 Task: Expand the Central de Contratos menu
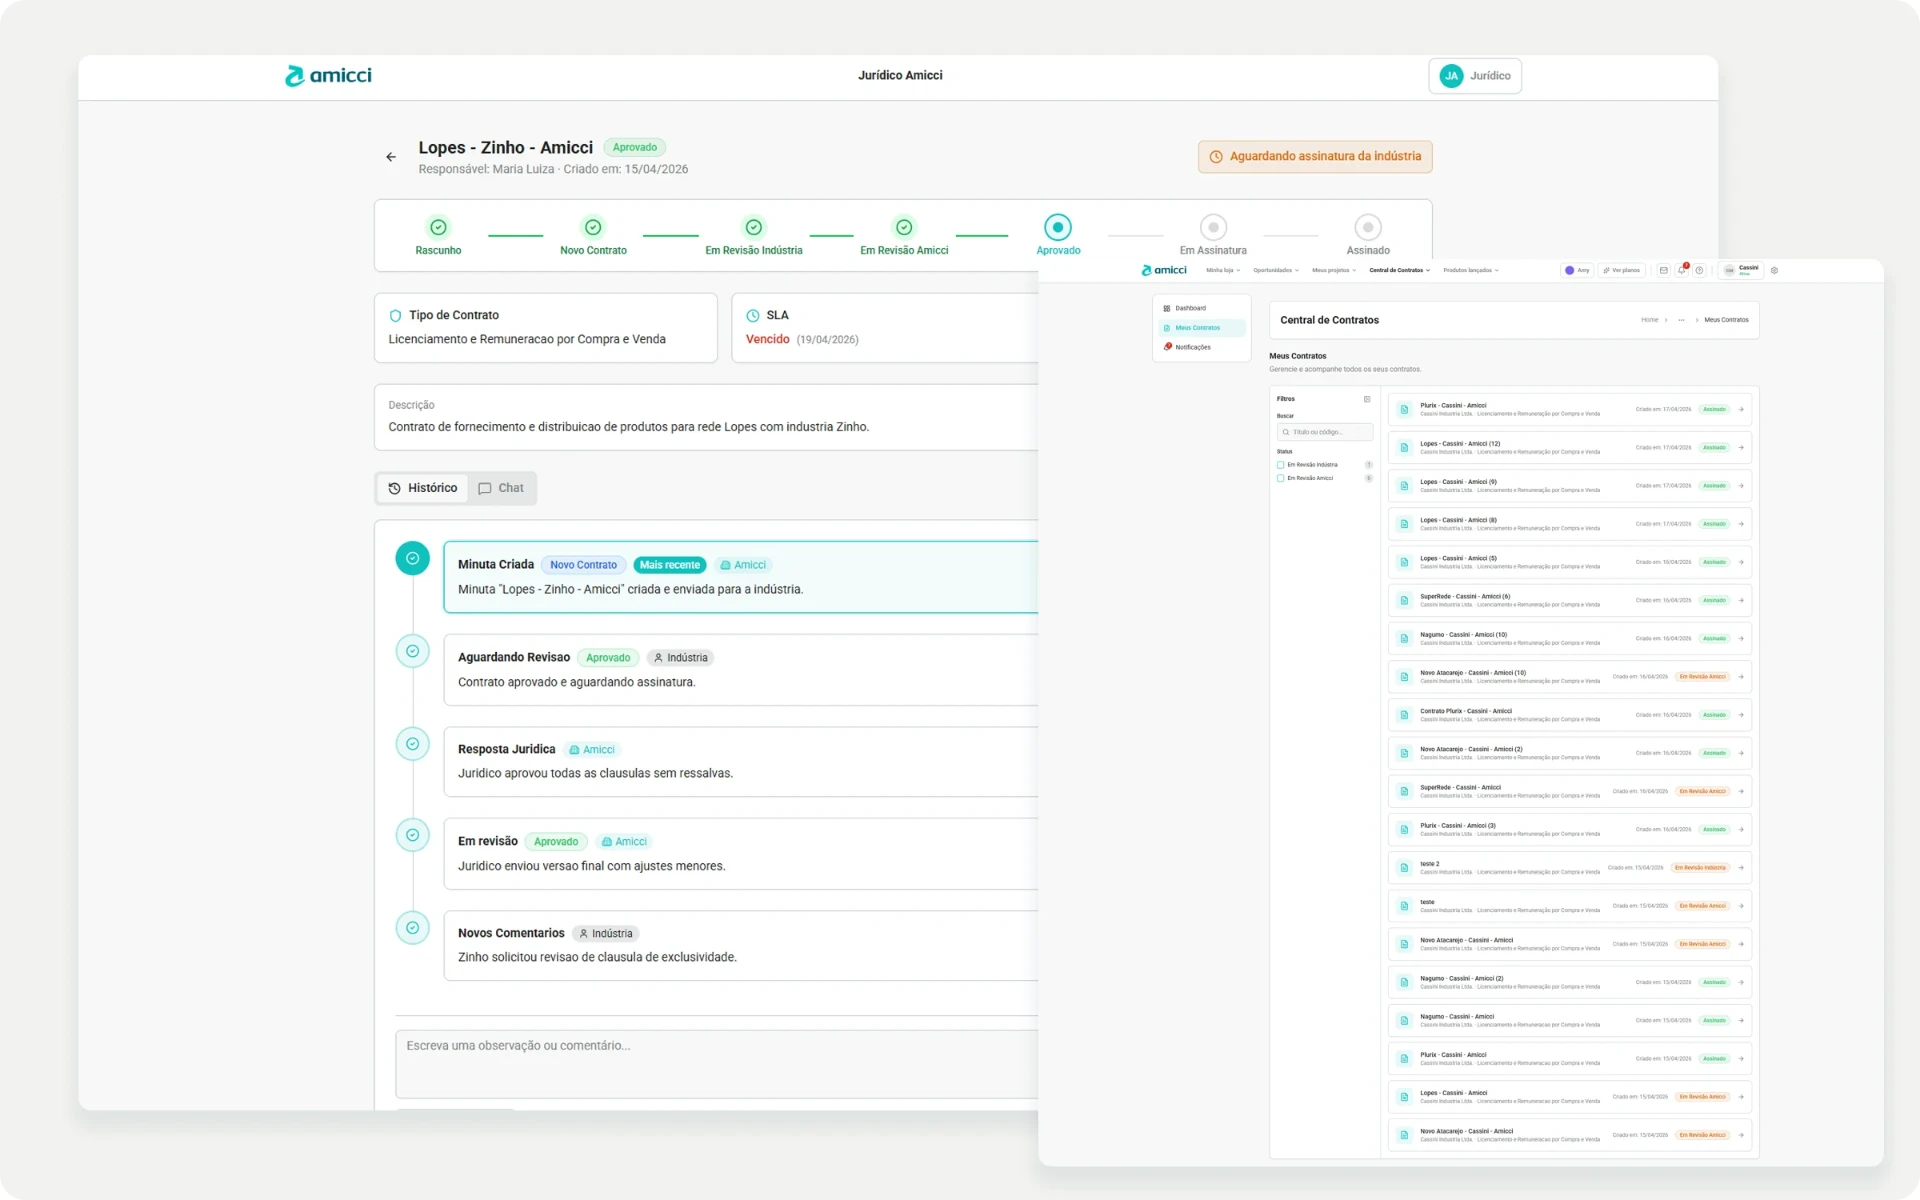coord(1399,270)
